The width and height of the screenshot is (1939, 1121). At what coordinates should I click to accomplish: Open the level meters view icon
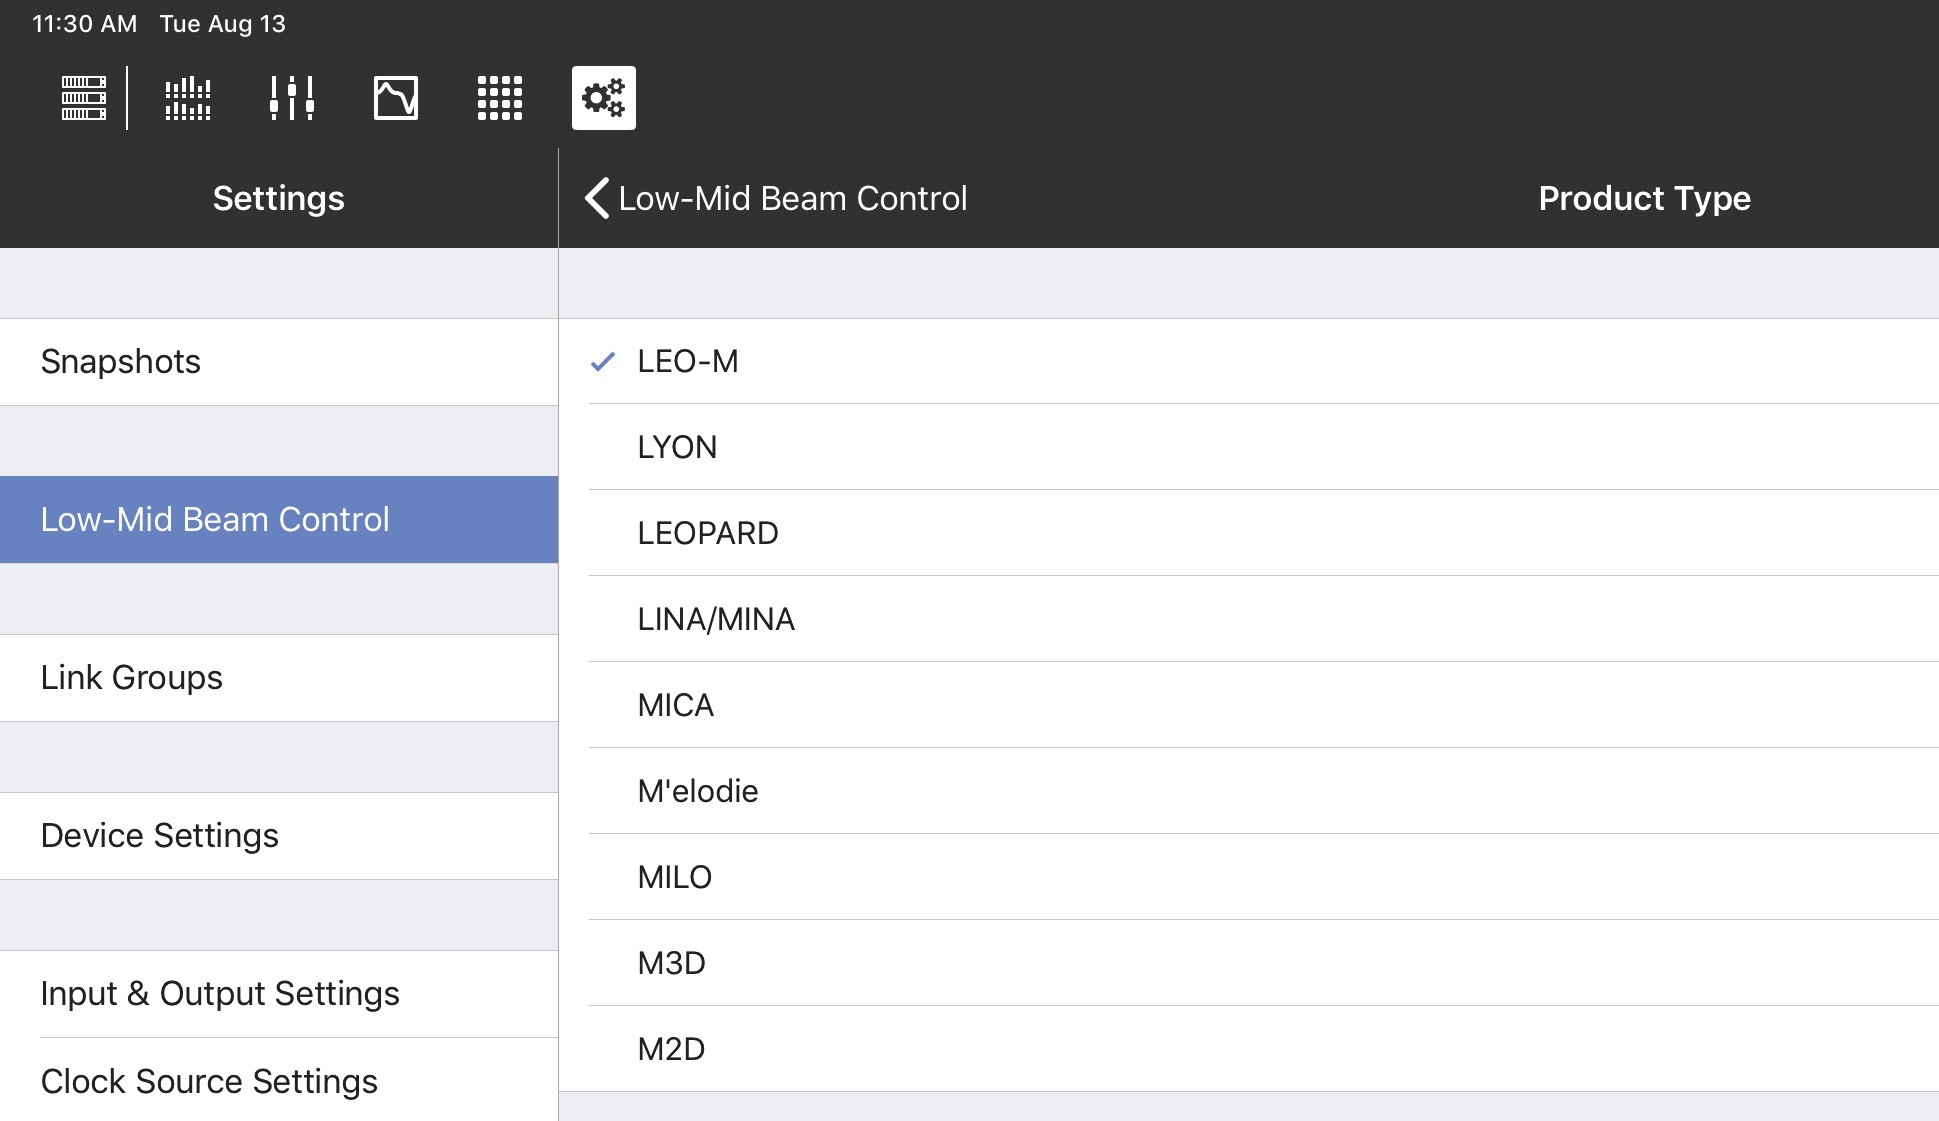pos(188,98)
